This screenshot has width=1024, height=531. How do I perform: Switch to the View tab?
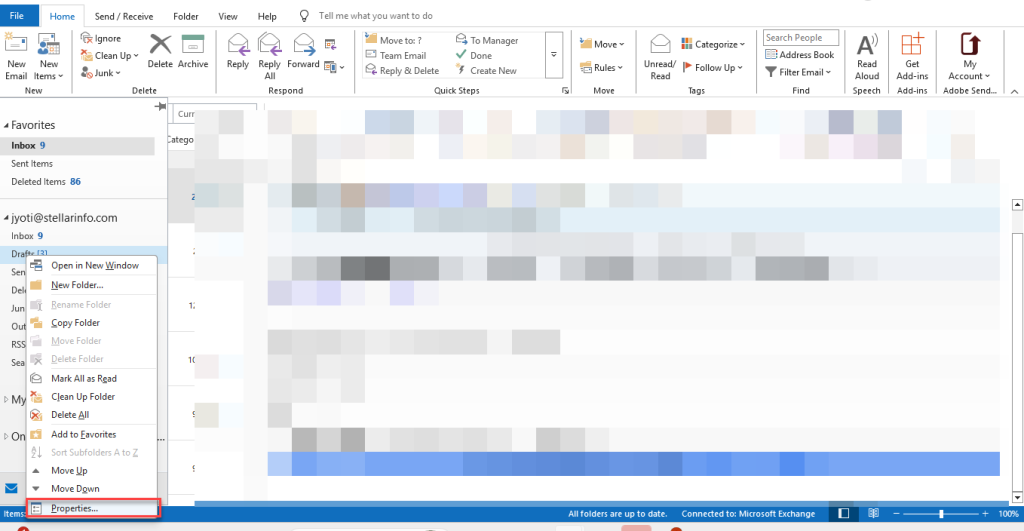tap(228, 16)
